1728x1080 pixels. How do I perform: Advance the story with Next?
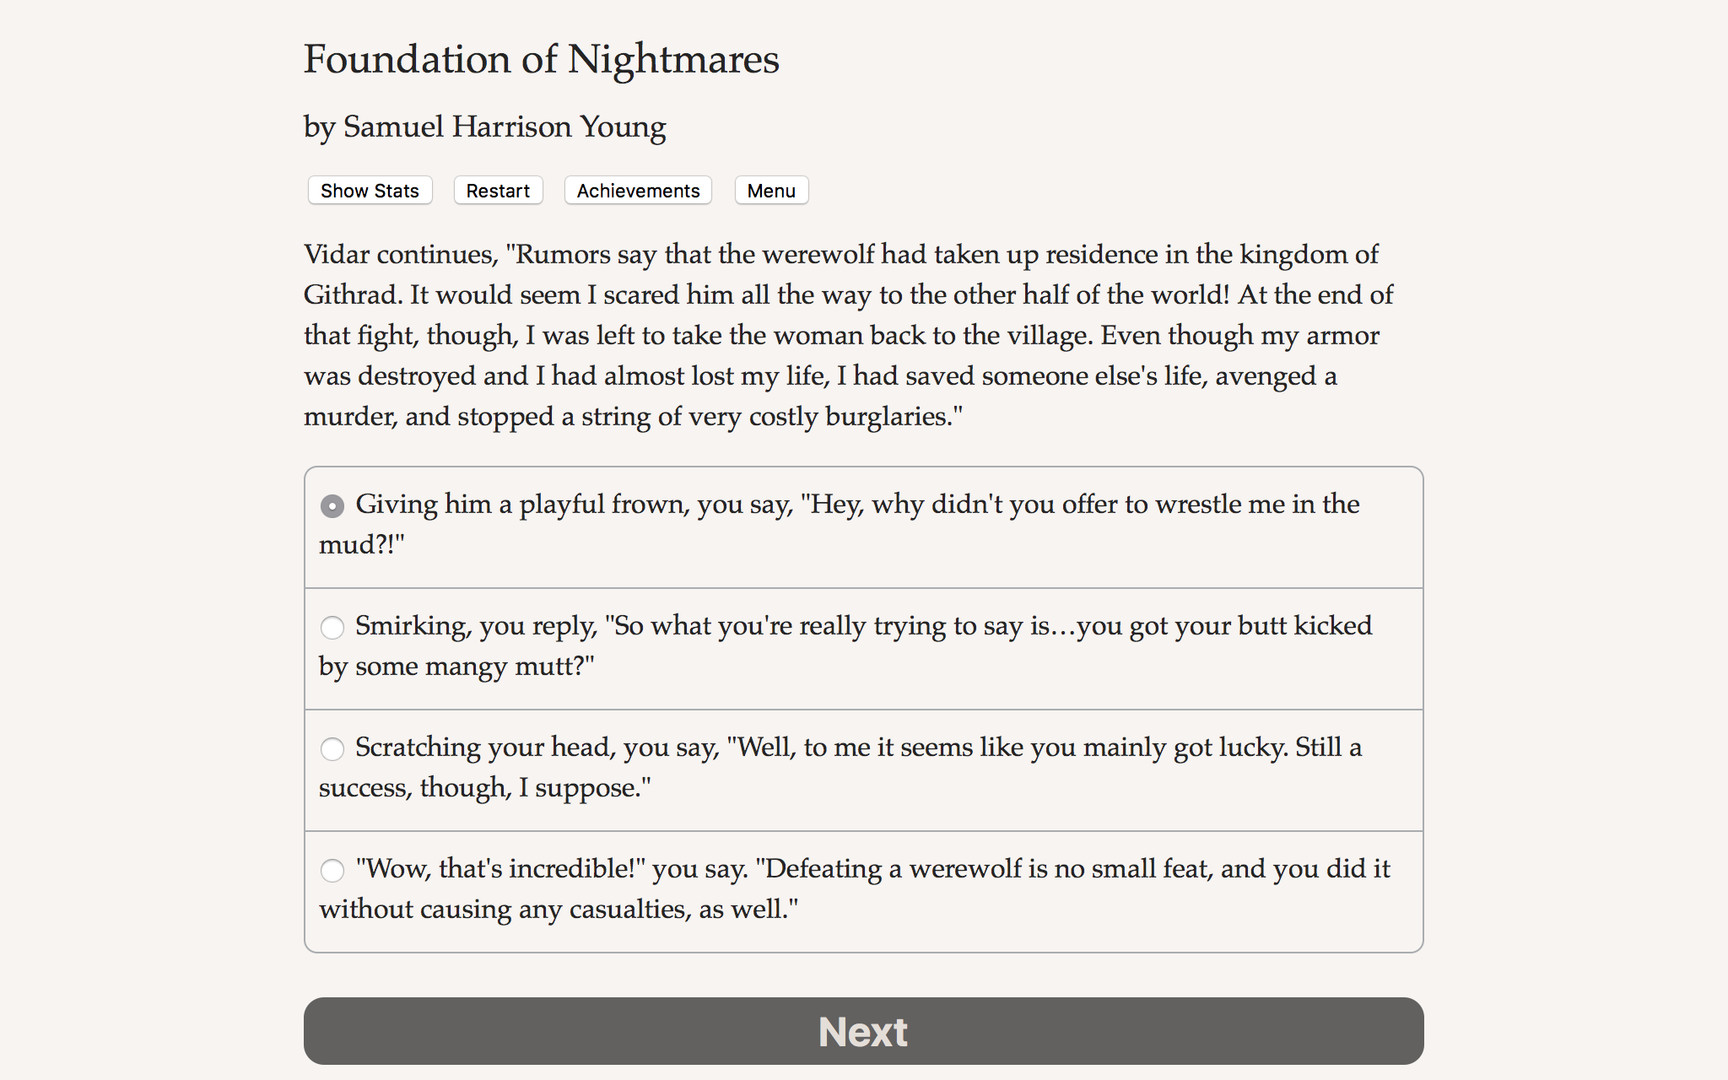[862, 1031]
